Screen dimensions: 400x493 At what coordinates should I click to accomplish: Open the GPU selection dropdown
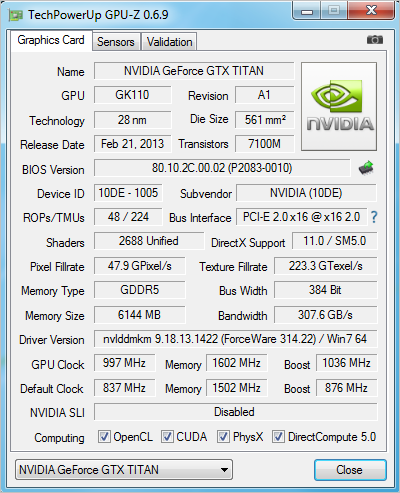[x=124, y=470]
